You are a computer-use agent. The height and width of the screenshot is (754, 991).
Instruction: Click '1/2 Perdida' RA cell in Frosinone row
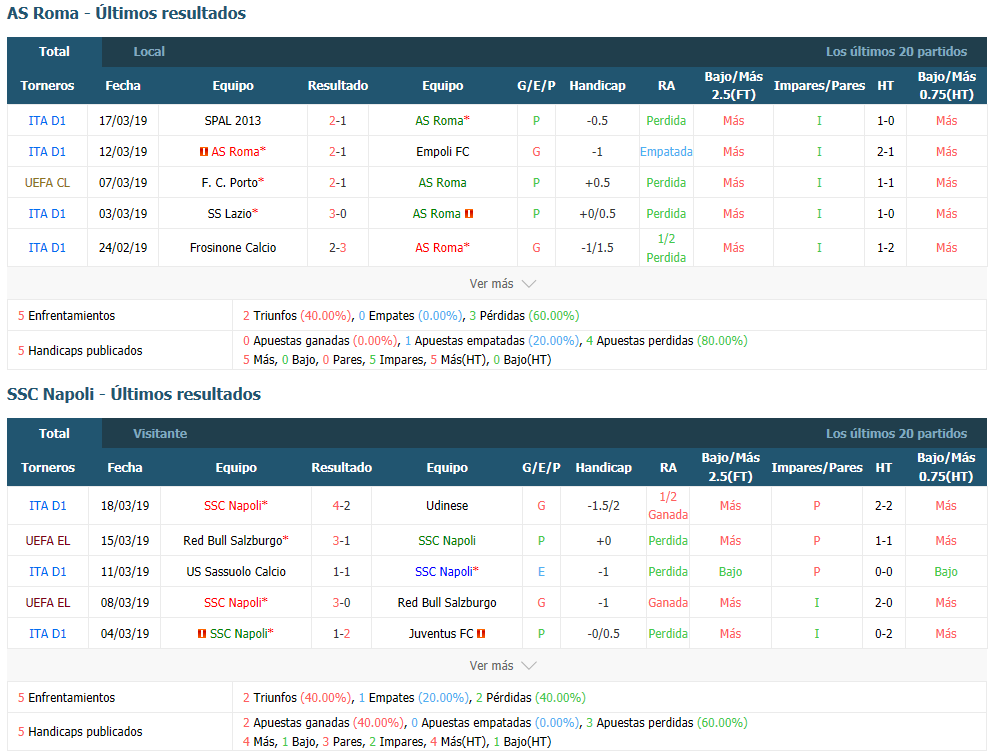click(666, 248)
